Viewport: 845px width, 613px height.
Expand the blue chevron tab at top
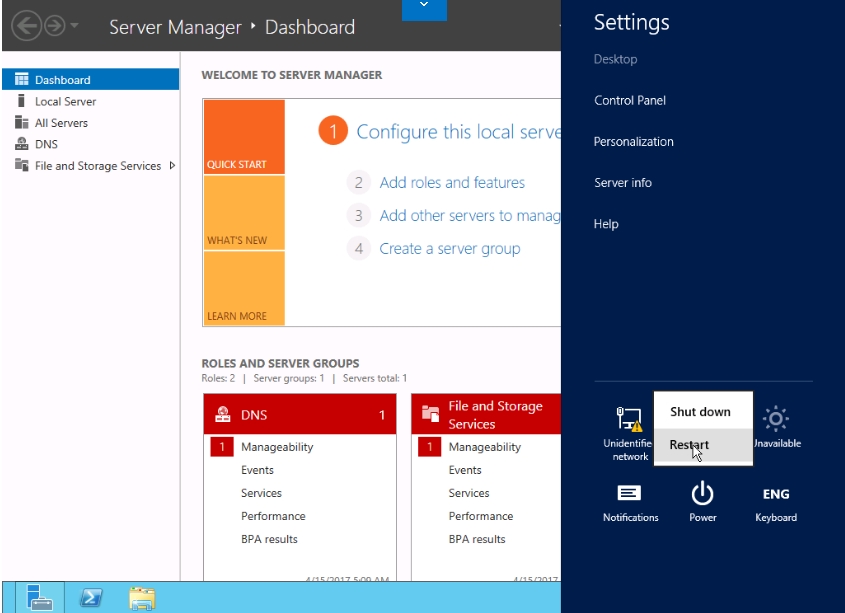[424, 10]
